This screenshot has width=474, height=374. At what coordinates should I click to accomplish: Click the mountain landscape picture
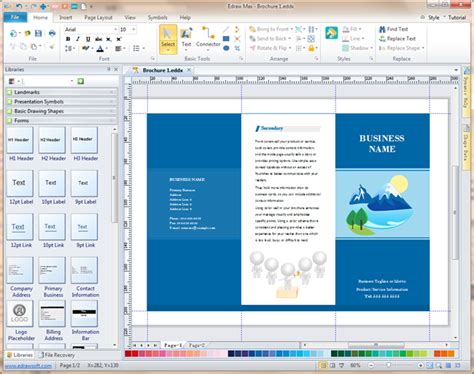tap(380, 205)
